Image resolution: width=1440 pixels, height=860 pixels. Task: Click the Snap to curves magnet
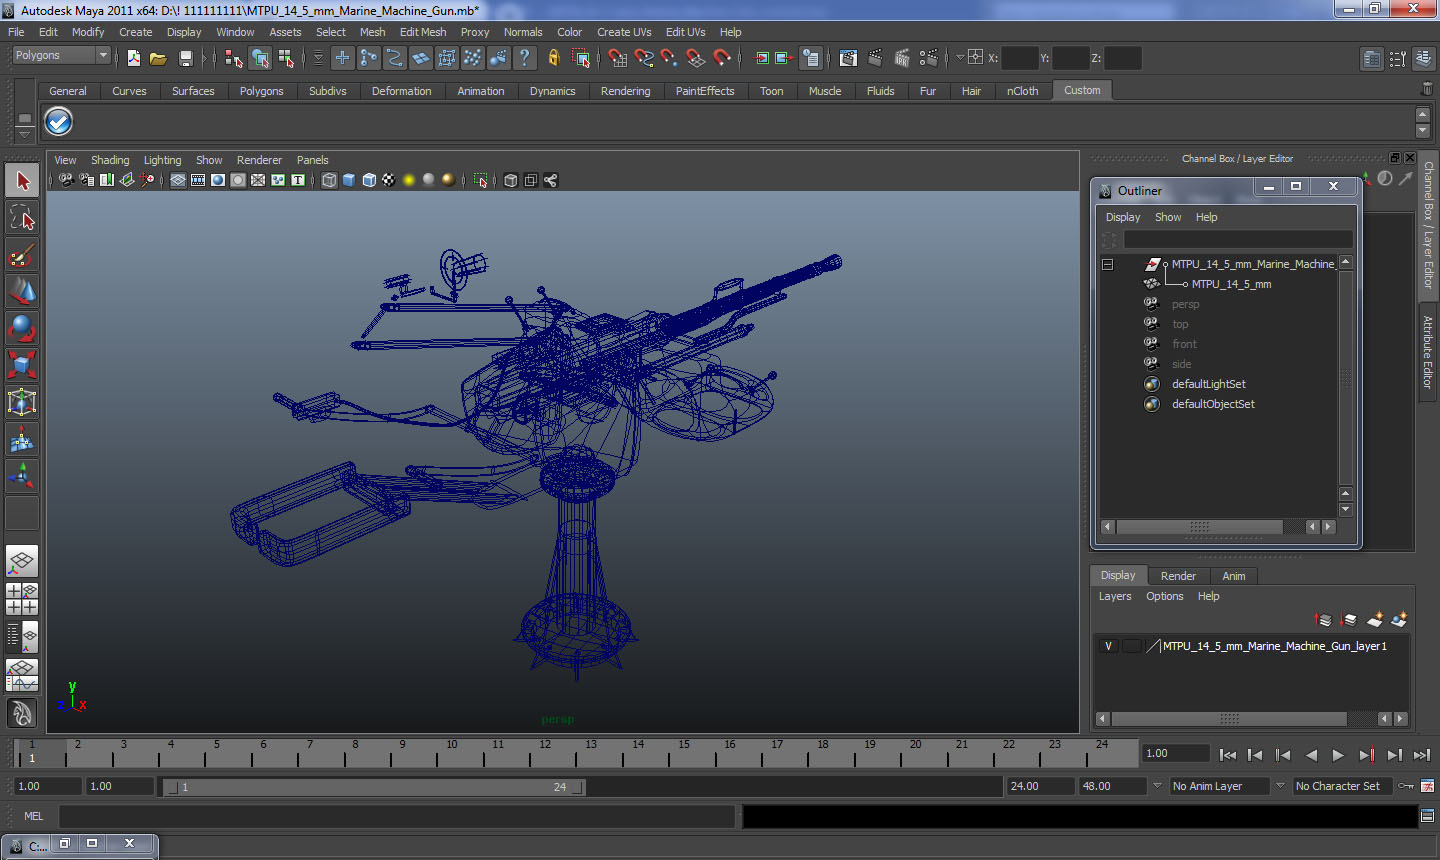click(x=644, y=58)
